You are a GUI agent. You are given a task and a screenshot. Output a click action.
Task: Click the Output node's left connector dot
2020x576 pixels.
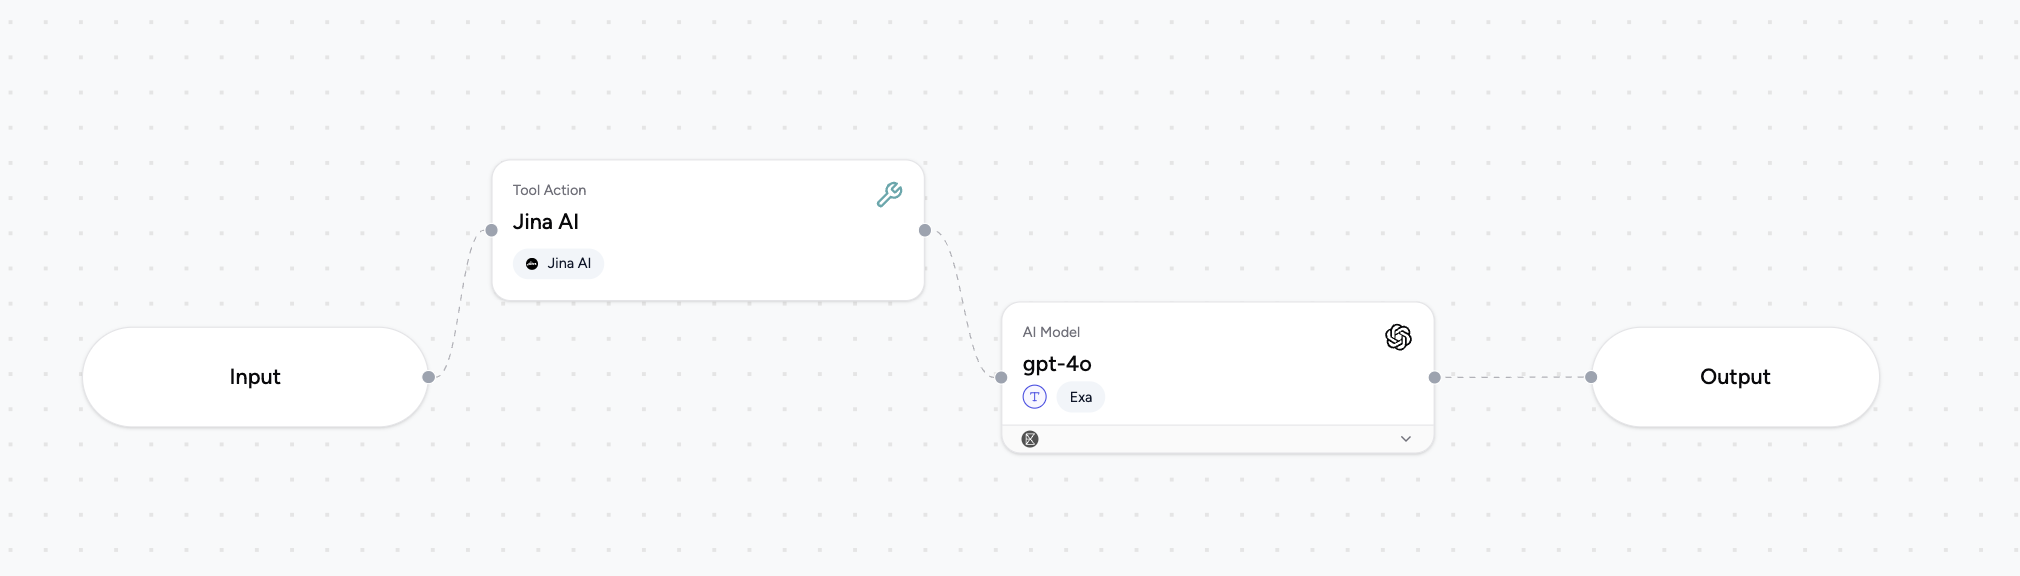(1591, 377)
